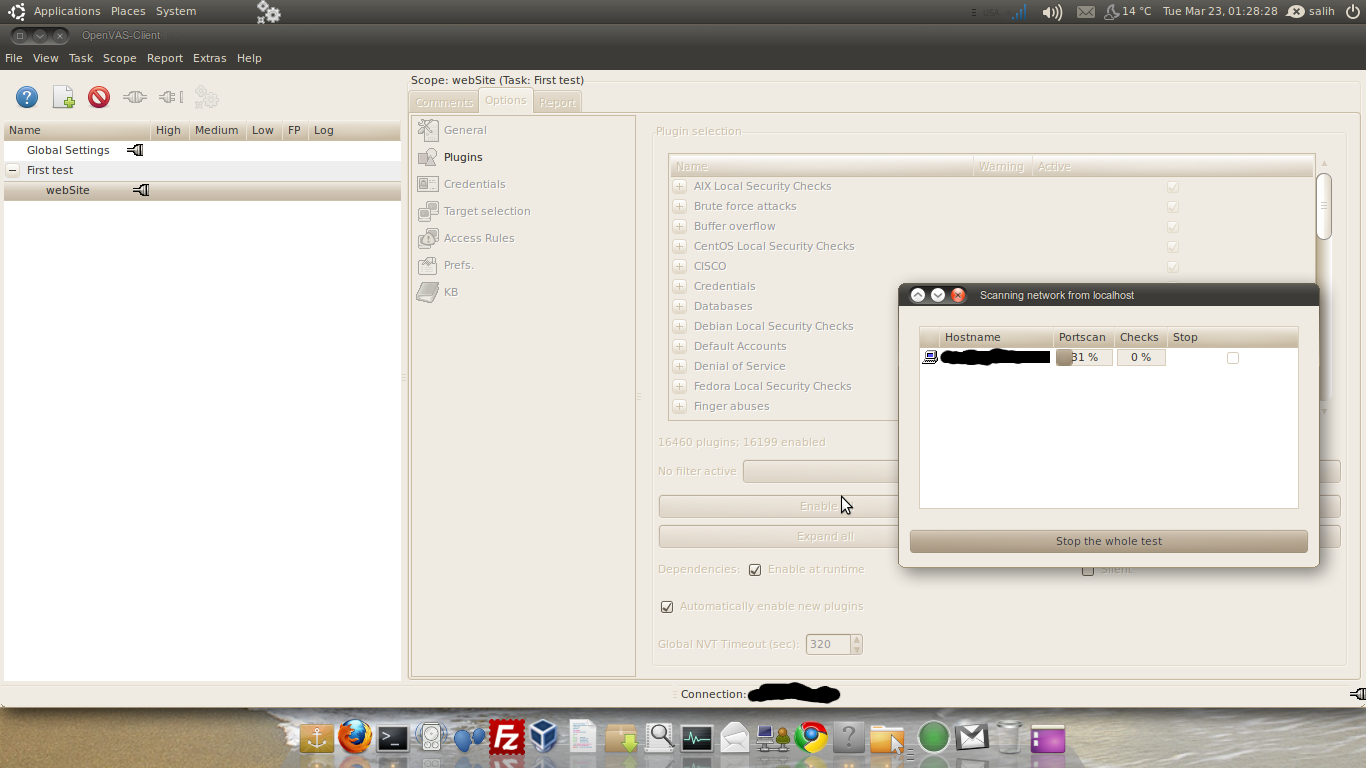The image size is (1366, 768).
Task: Click the new document icon with green plus
Action: 63,97
